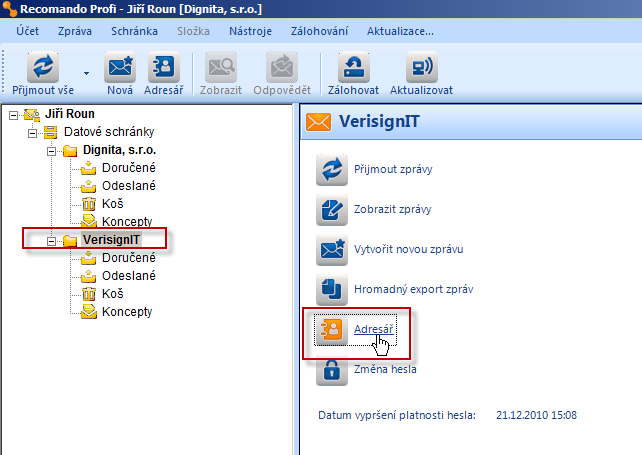Screen dimensions: 642x455
Task: Click the orange Adresář icon in panel
Action: click(332, 330)
